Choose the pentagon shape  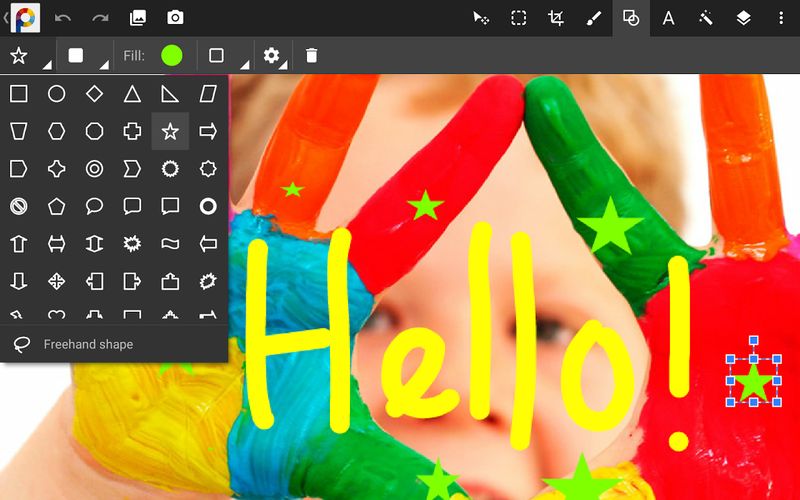click(x=57, y=206)
